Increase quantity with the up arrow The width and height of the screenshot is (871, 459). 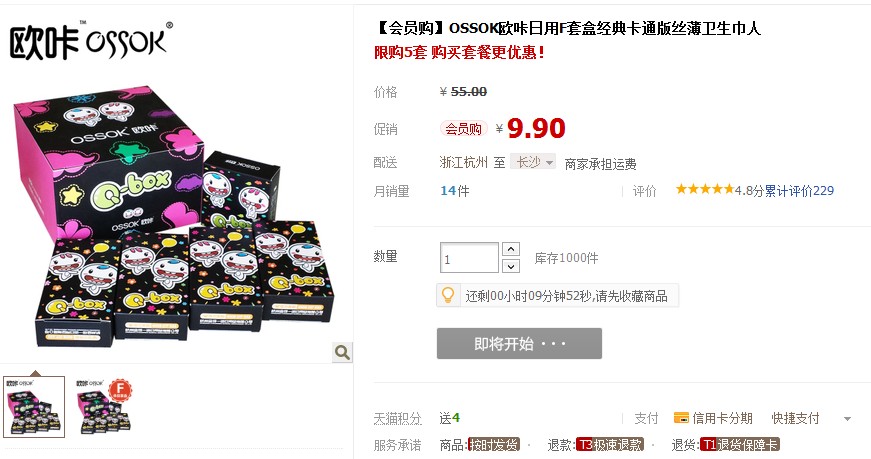pos(510,249)
